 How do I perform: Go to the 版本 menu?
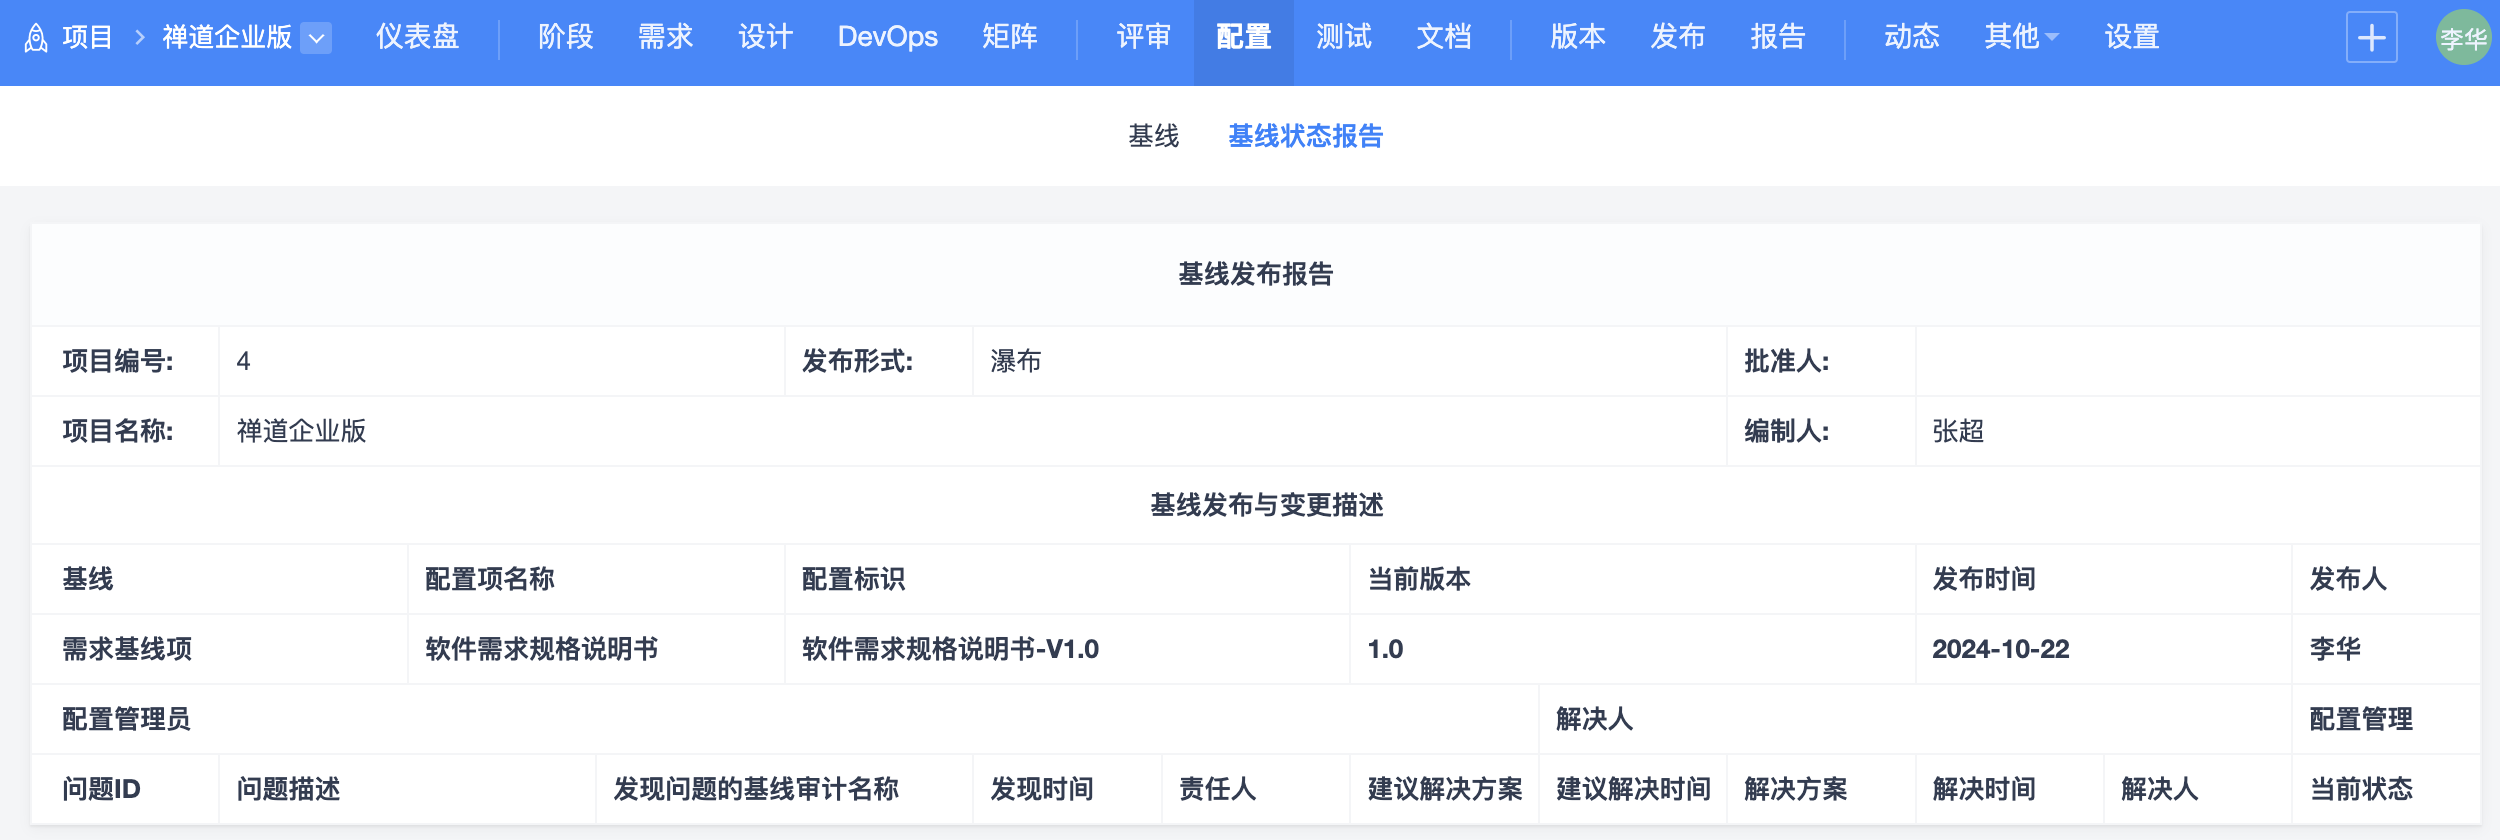point(1577,37)
